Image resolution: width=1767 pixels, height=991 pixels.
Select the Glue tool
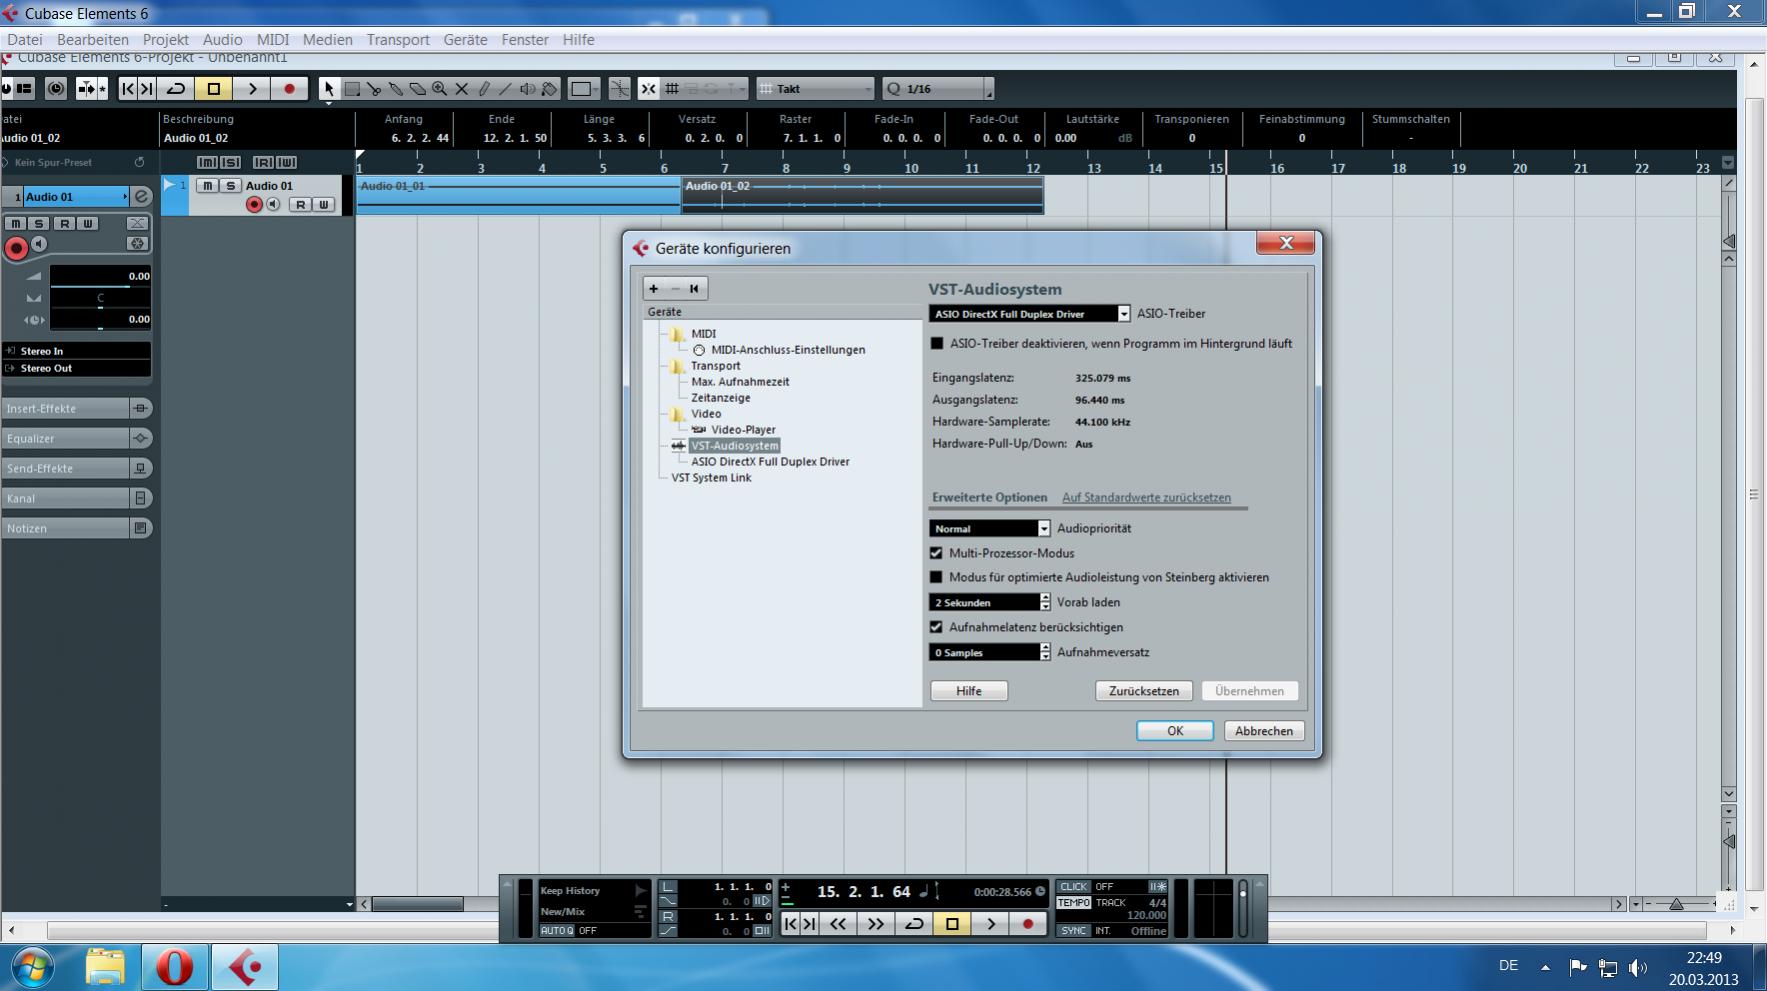(396, 89)
